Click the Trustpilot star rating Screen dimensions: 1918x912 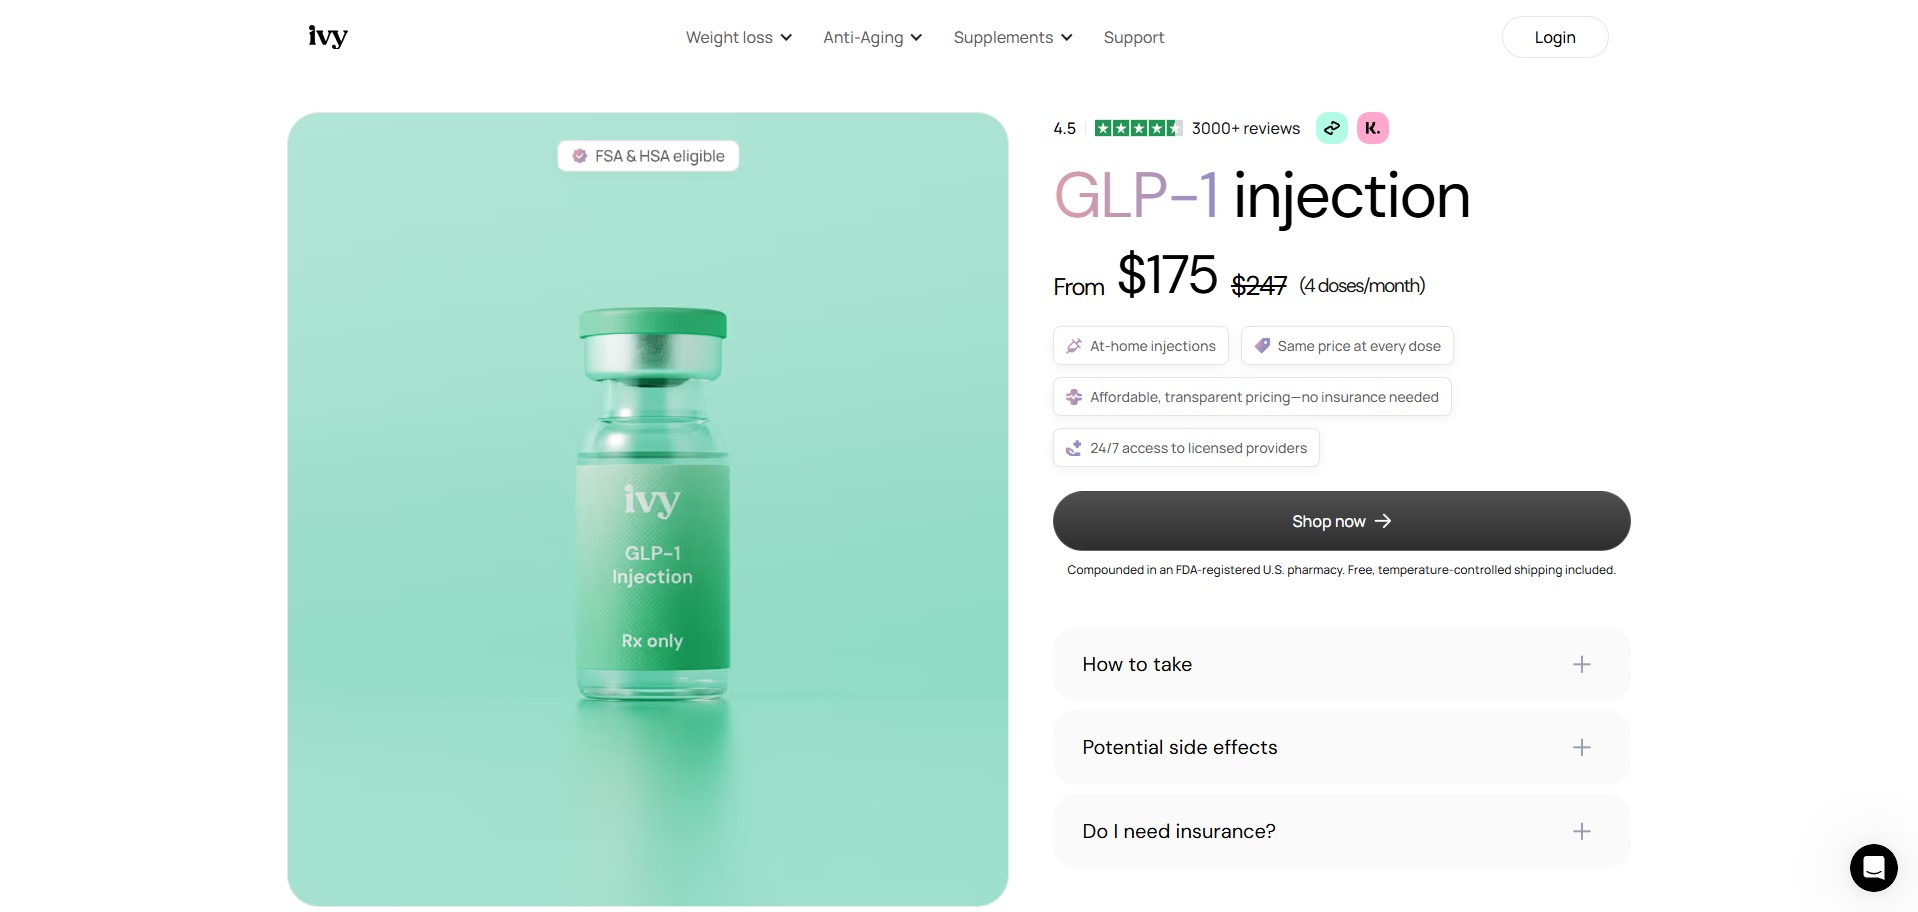click(1138, 128)
